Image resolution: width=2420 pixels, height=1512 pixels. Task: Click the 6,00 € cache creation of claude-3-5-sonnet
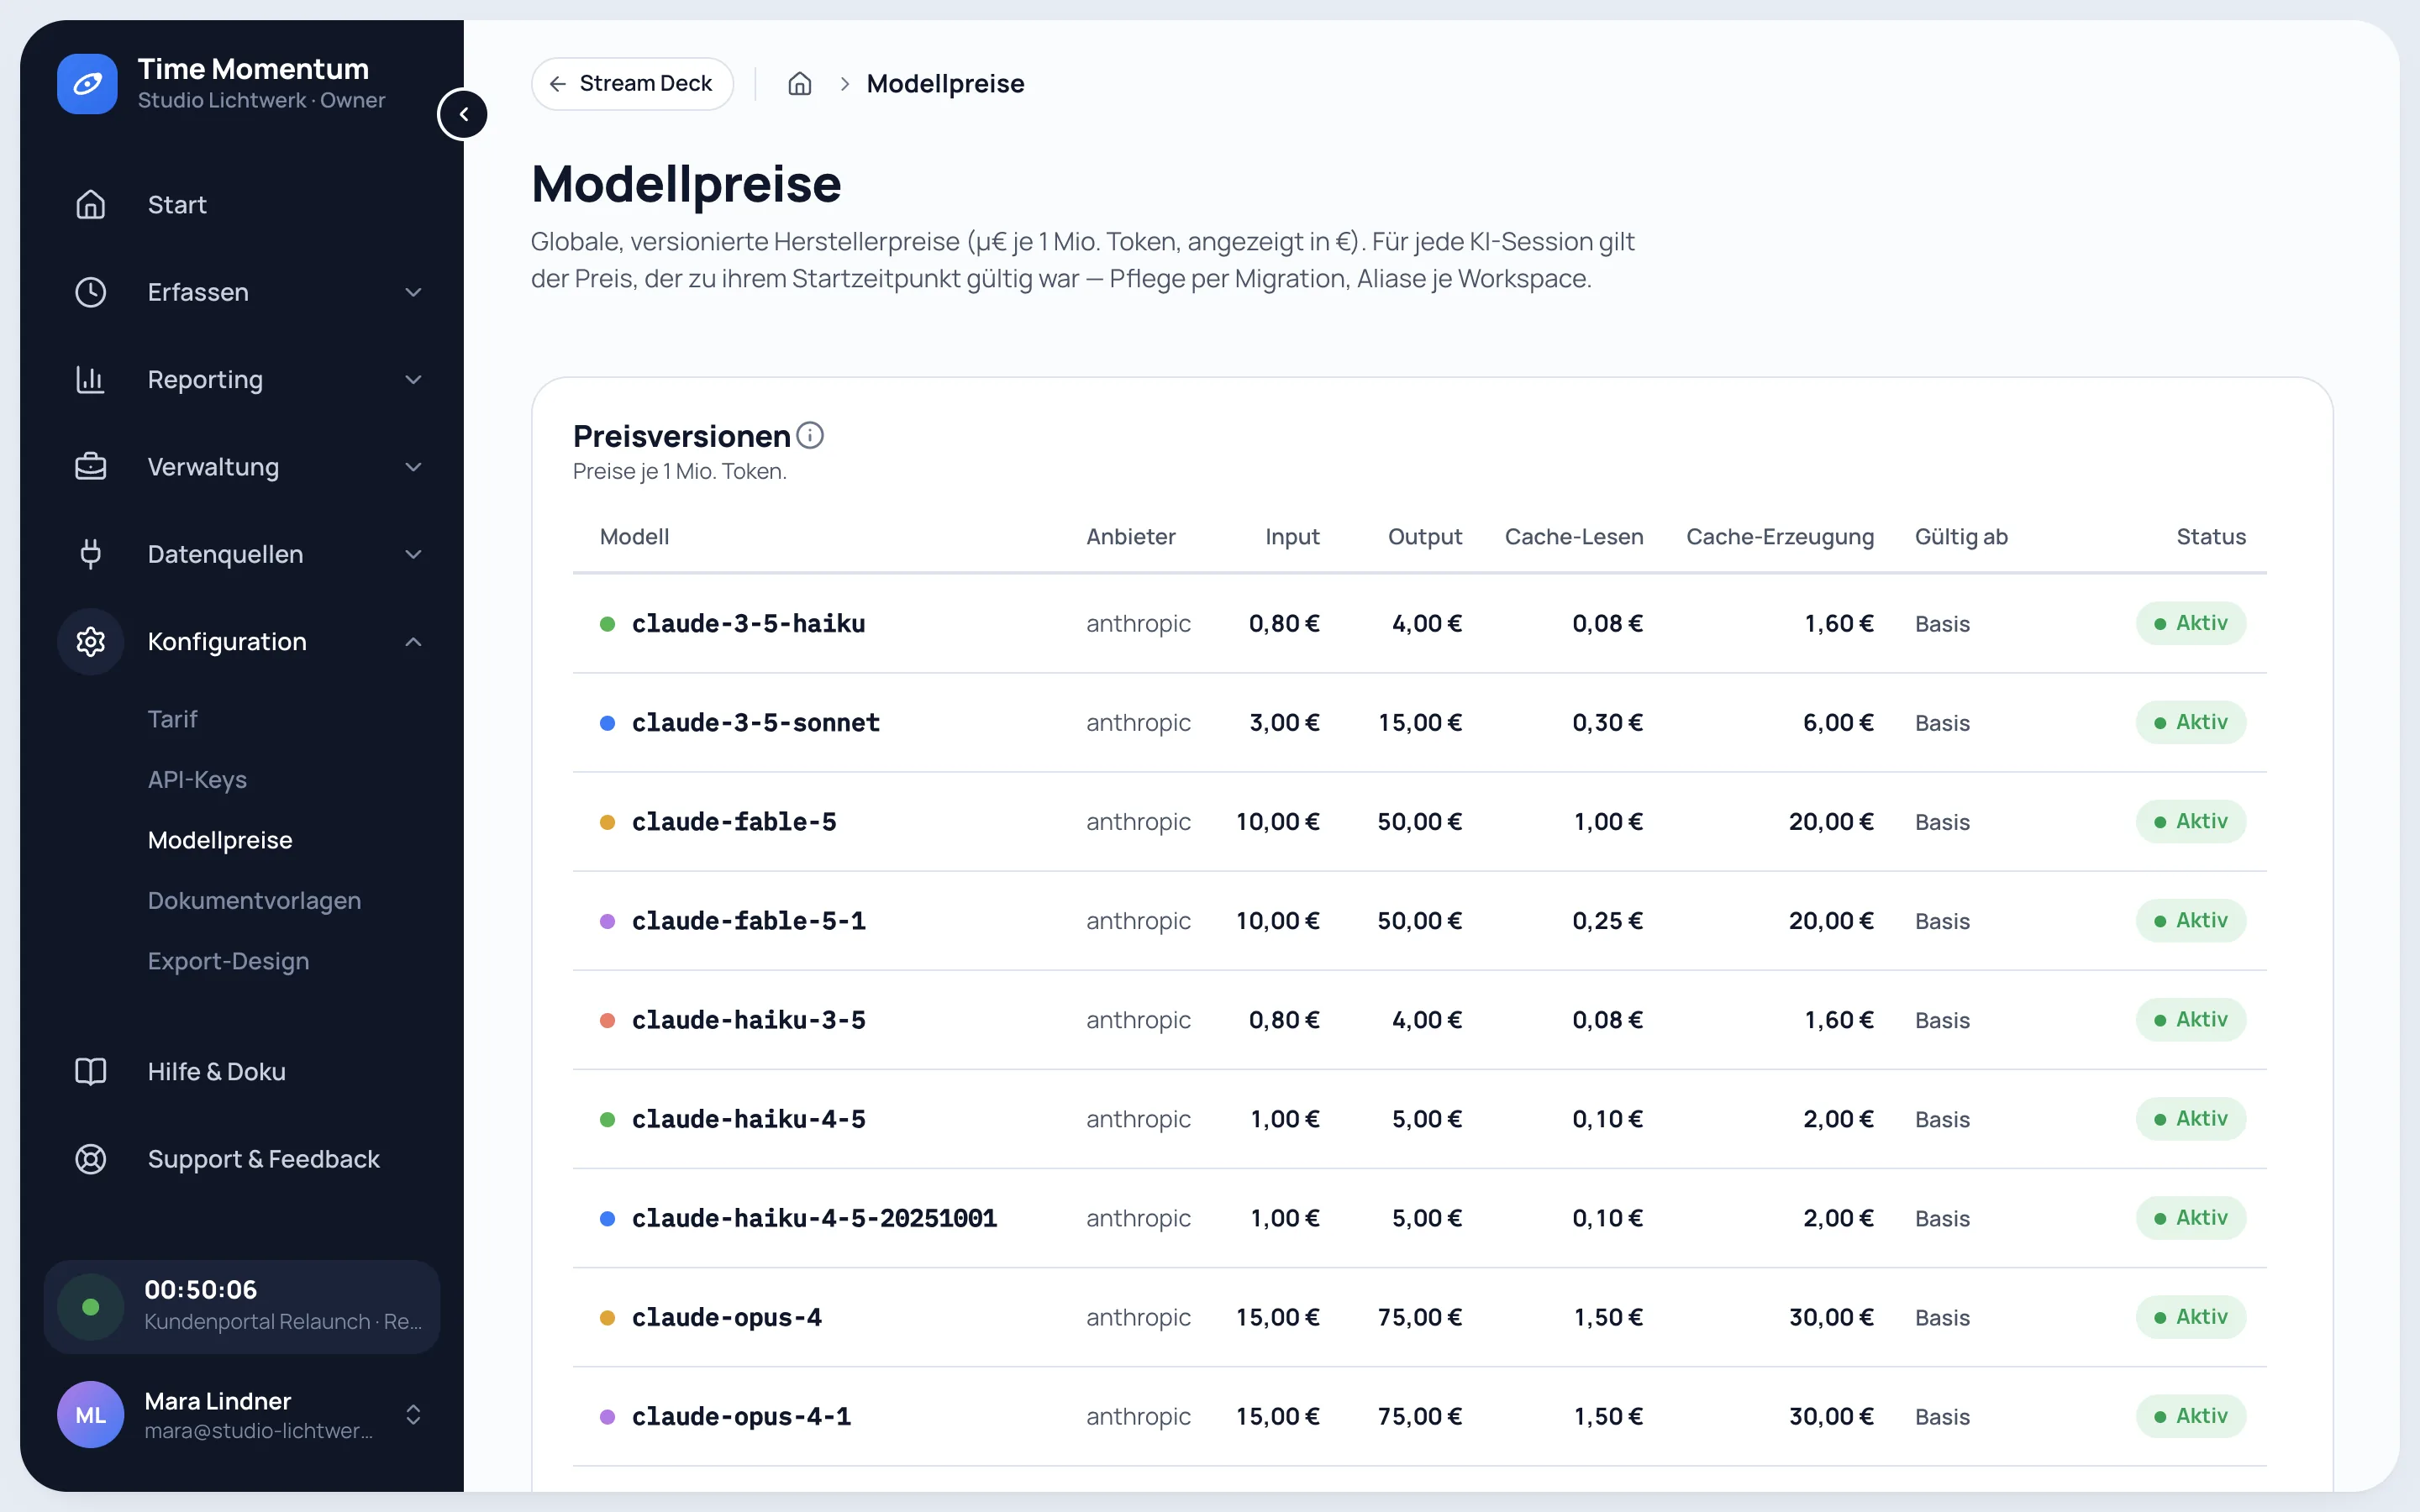pos(1838,723)
